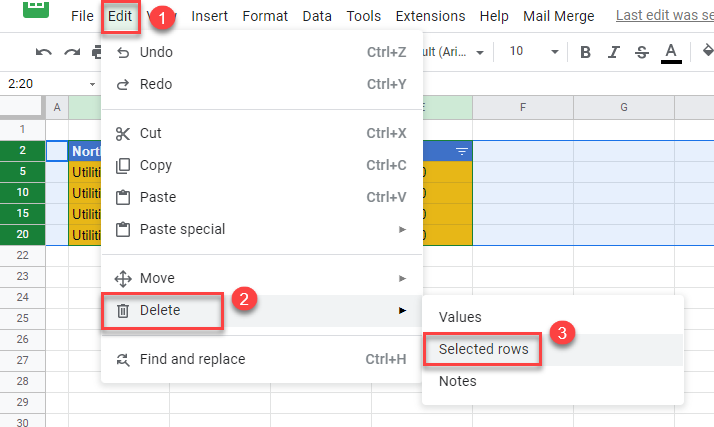Select column G header
The height and width of the screenshot is (427, 714).
pyautogui.click(x=623, y=107)
